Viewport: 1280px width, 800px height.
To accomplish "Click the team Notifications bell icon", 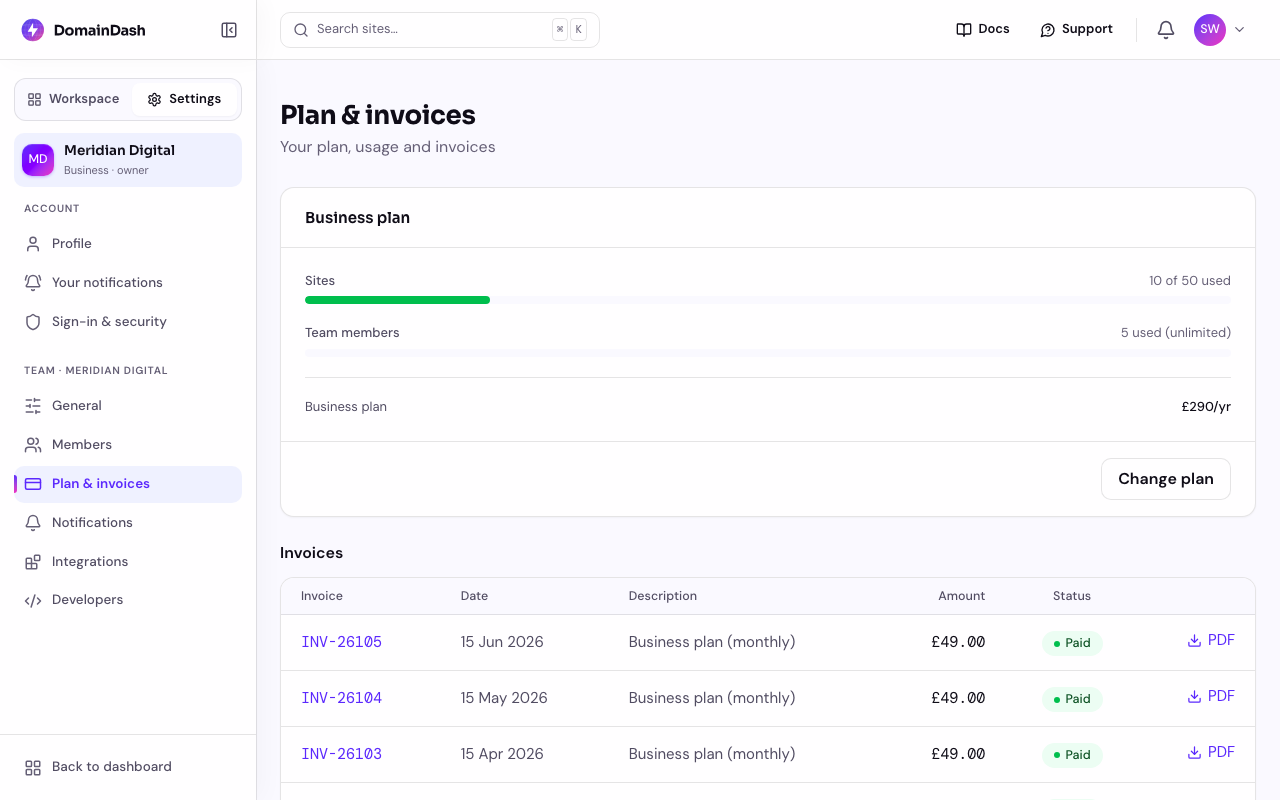I will click(33, 523).
